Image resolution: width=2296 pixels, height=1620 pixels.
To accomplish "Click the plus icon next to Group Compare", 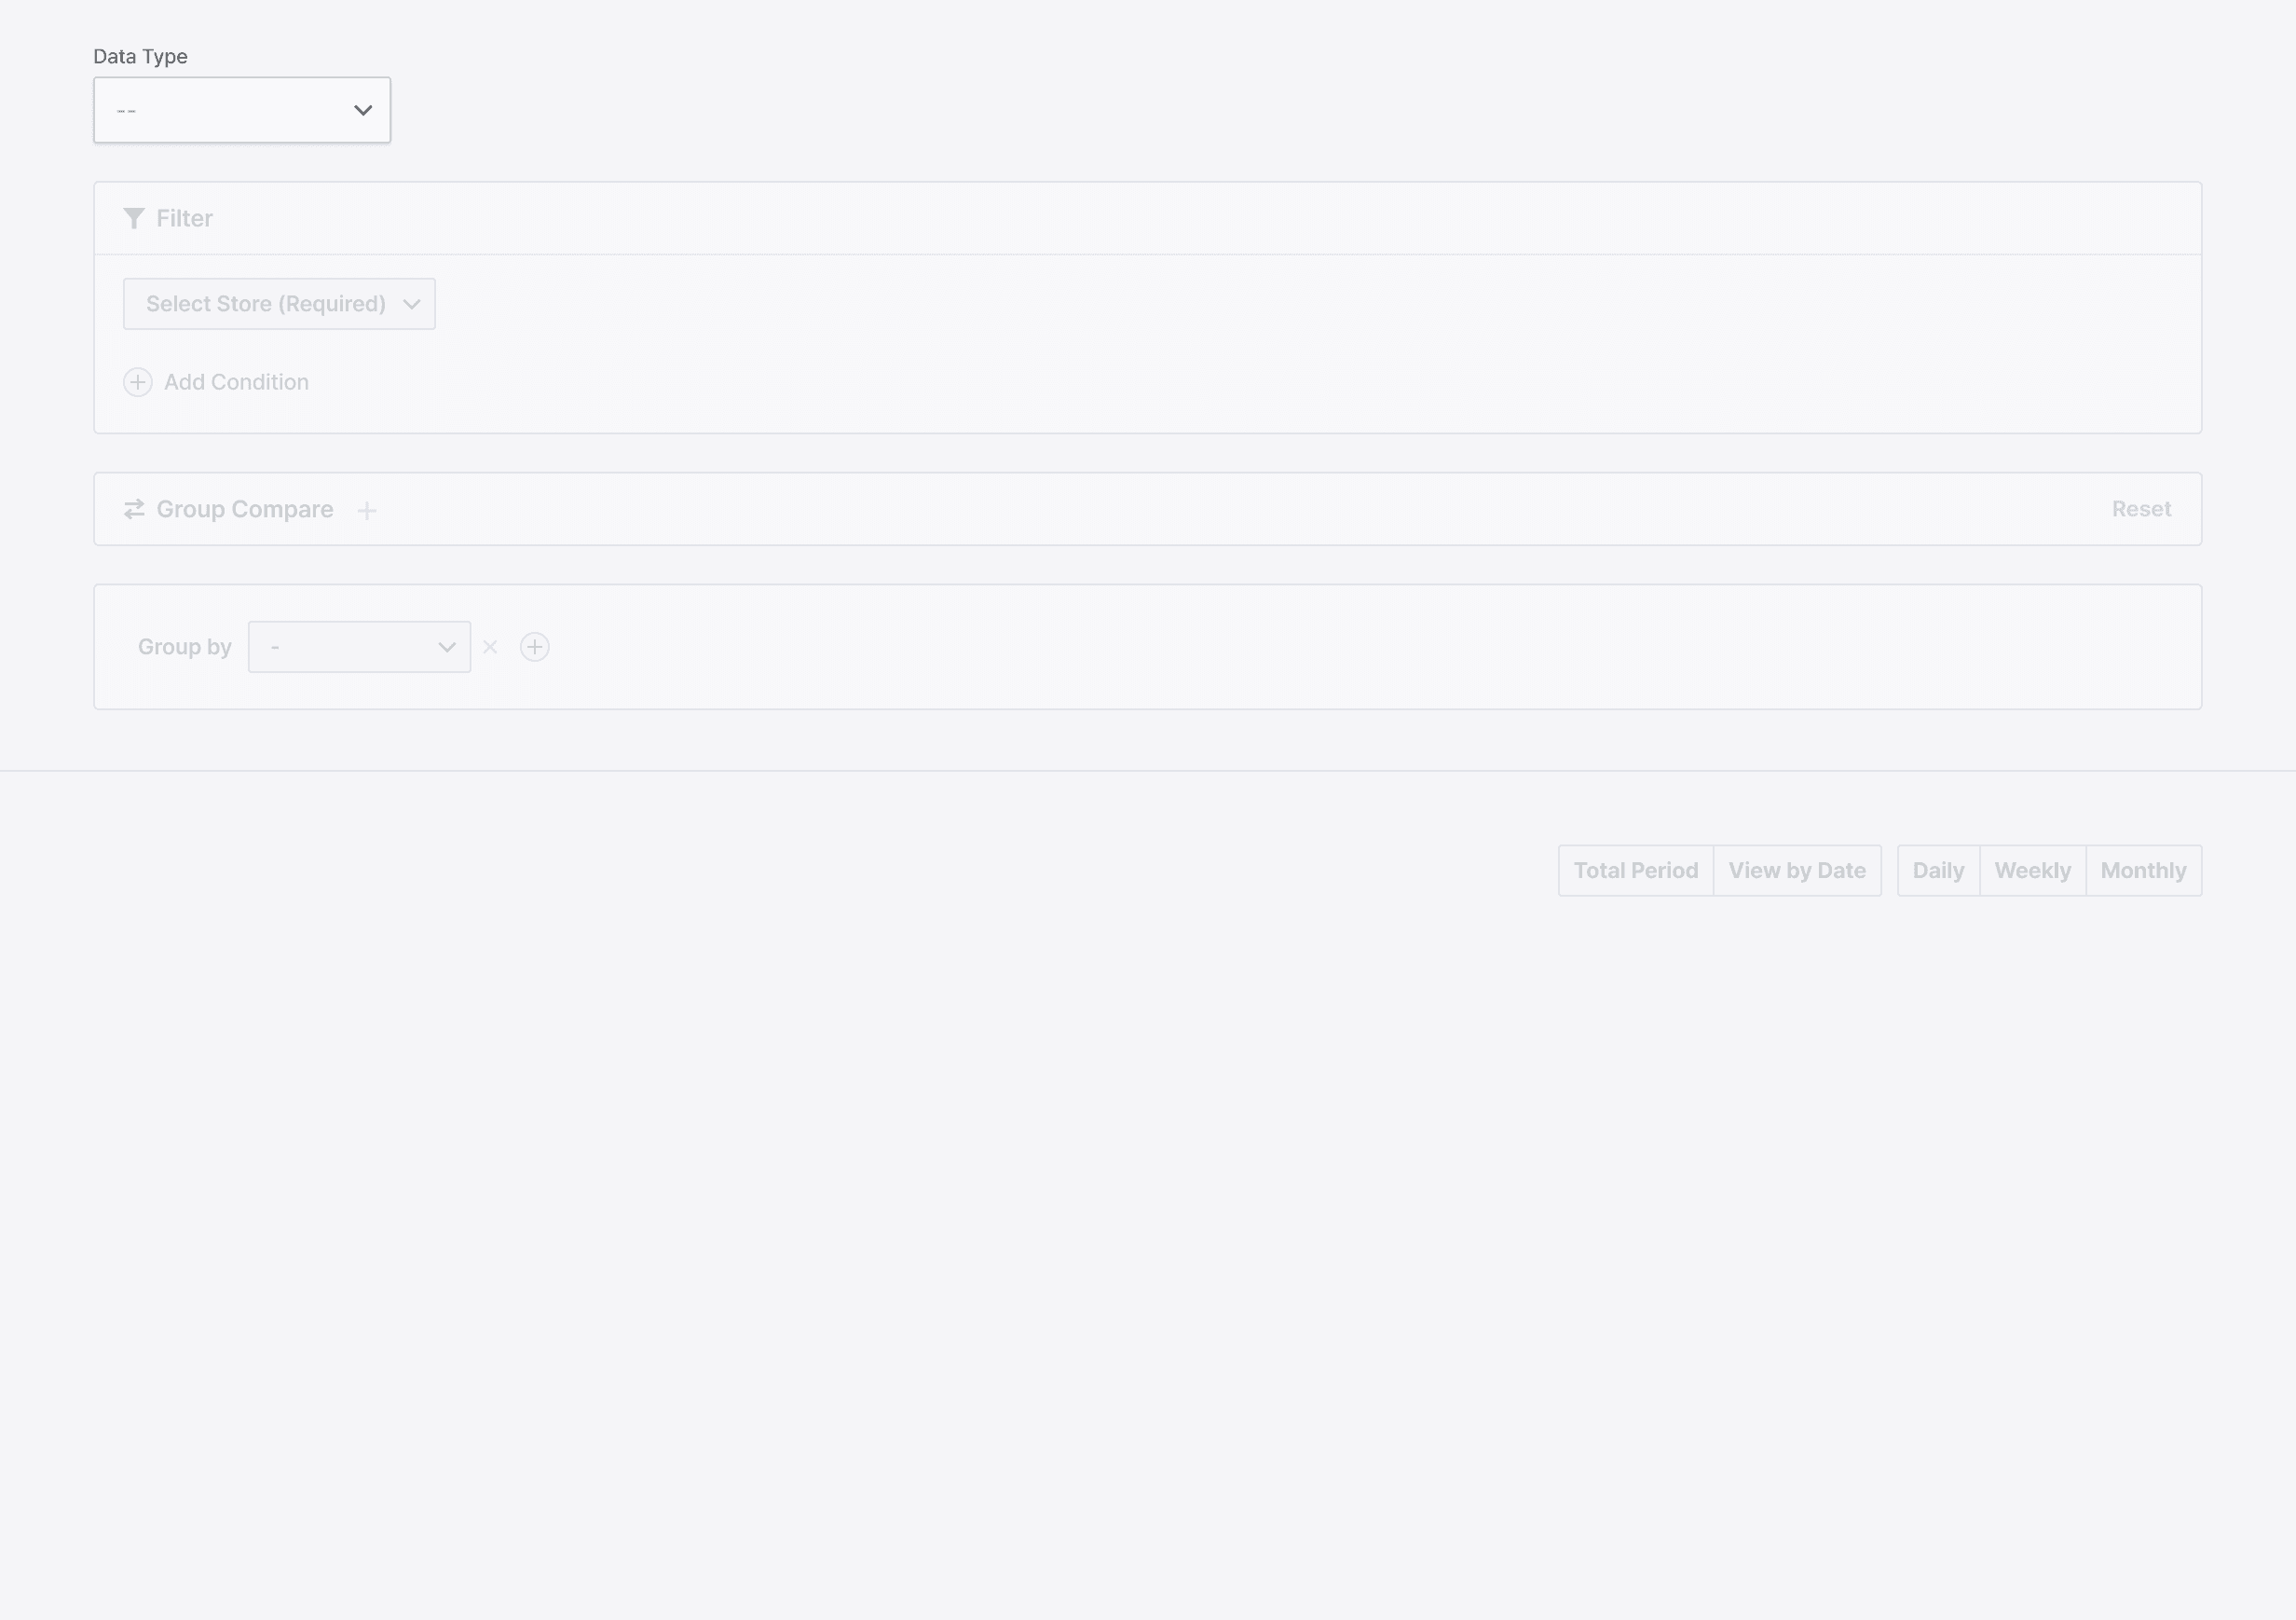I will click(367, 511).
